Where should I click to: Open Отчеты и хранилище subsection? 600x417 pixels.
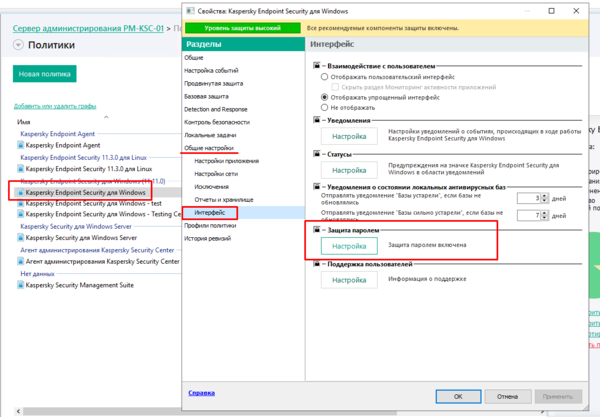pos(224,199)
